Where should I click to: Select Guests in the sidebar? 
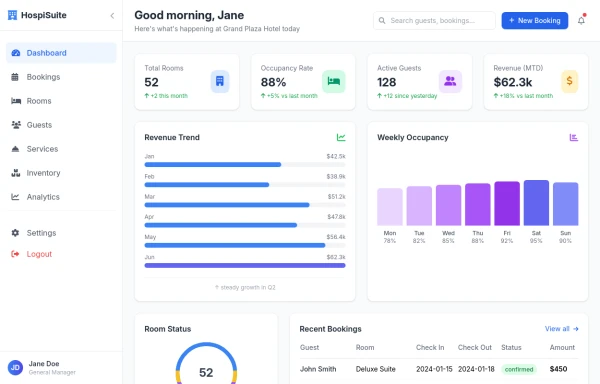(x=61, y=125)
